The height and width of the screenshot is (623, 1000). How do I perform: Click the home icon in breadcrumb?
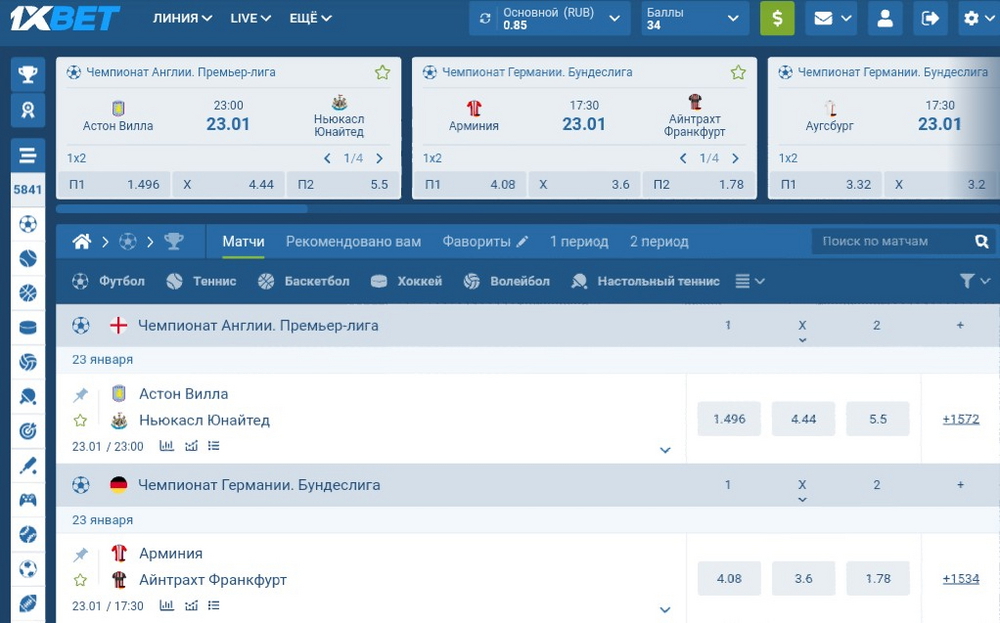coord(82,241)
